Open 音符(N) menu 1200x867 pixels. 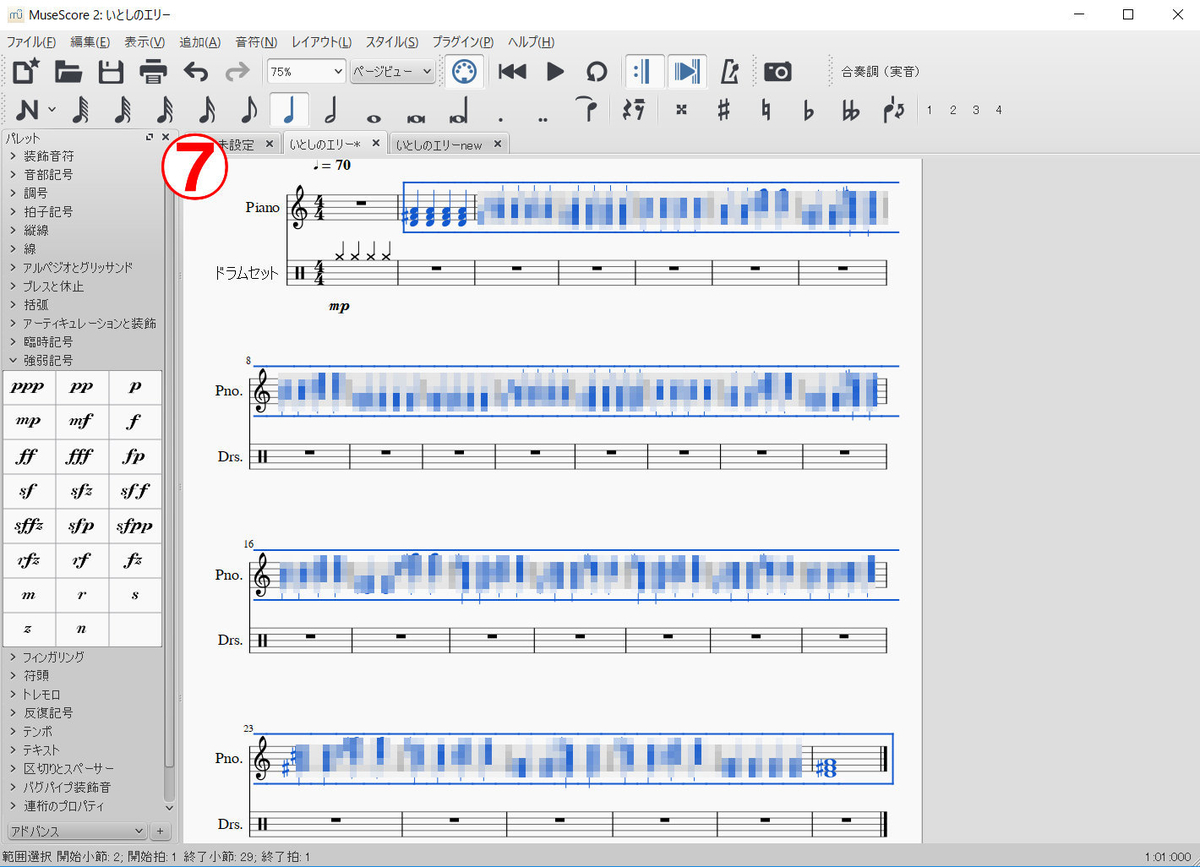coord(256,42)
